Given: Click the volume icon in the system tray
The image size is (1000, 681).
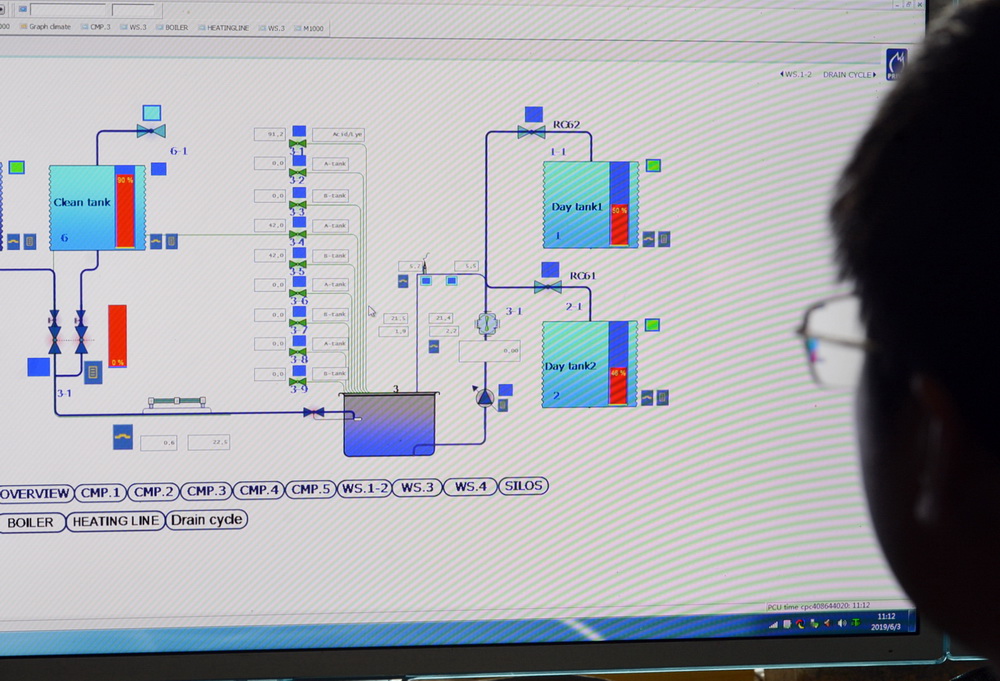Looking at the screenshot, I should [x=842, y=623].
